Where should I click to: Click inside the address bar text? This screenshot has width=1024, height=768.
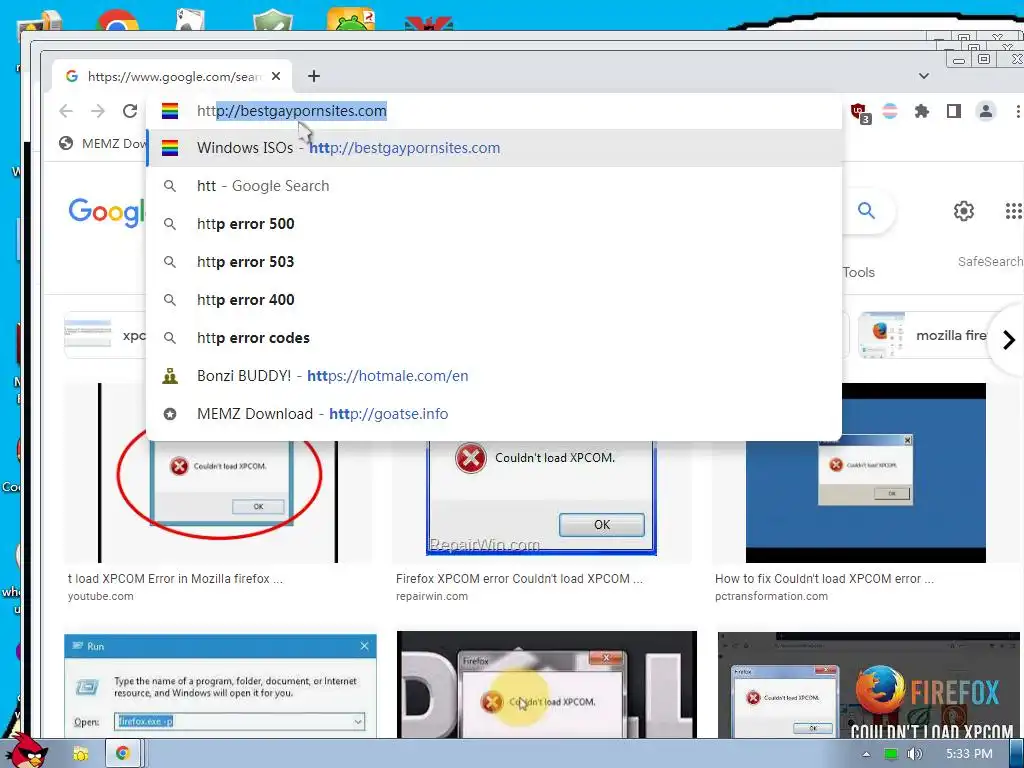(x=292, y=111)
